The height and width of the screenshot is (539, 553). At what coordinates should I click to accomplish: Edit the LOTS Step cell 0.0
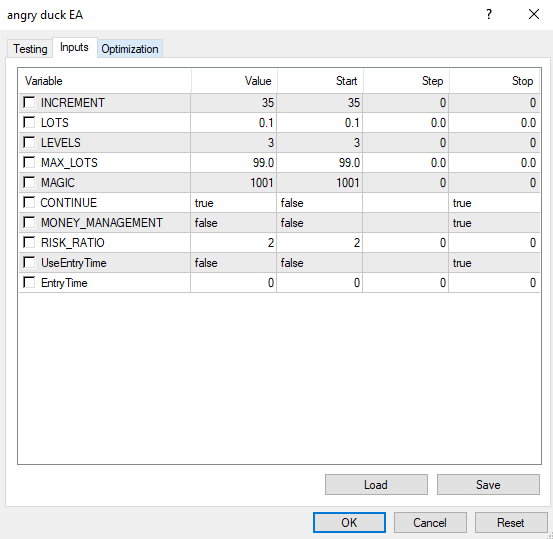pos(406,122)
